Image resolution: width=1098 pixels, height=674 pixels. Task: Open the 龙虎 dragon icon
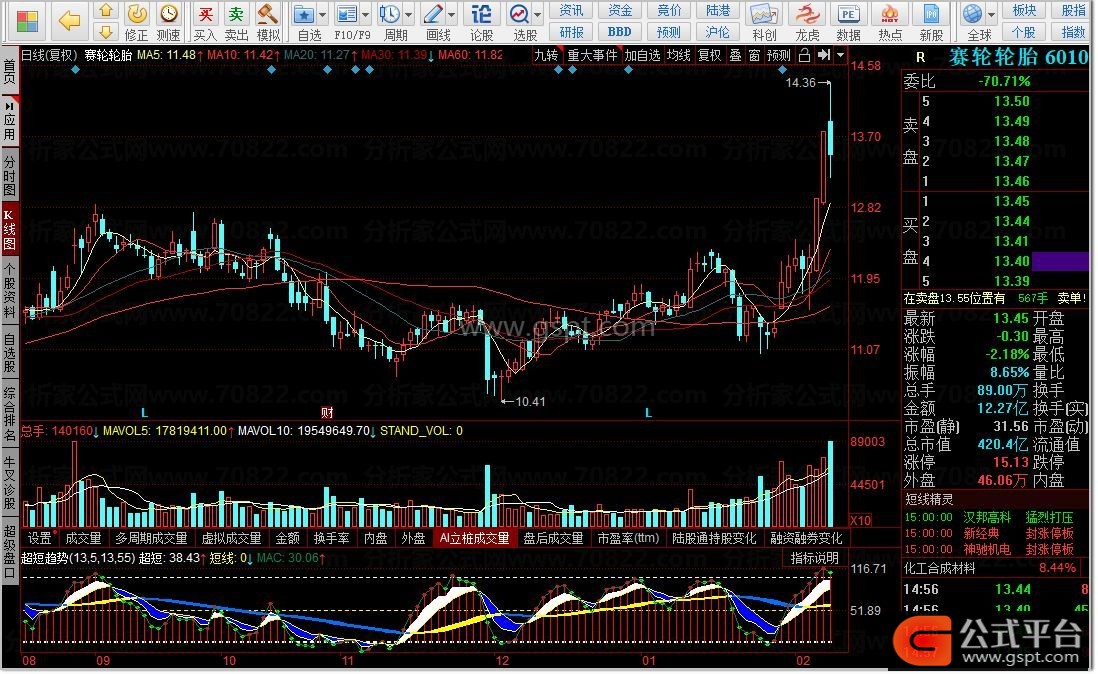tap(807, 14)
